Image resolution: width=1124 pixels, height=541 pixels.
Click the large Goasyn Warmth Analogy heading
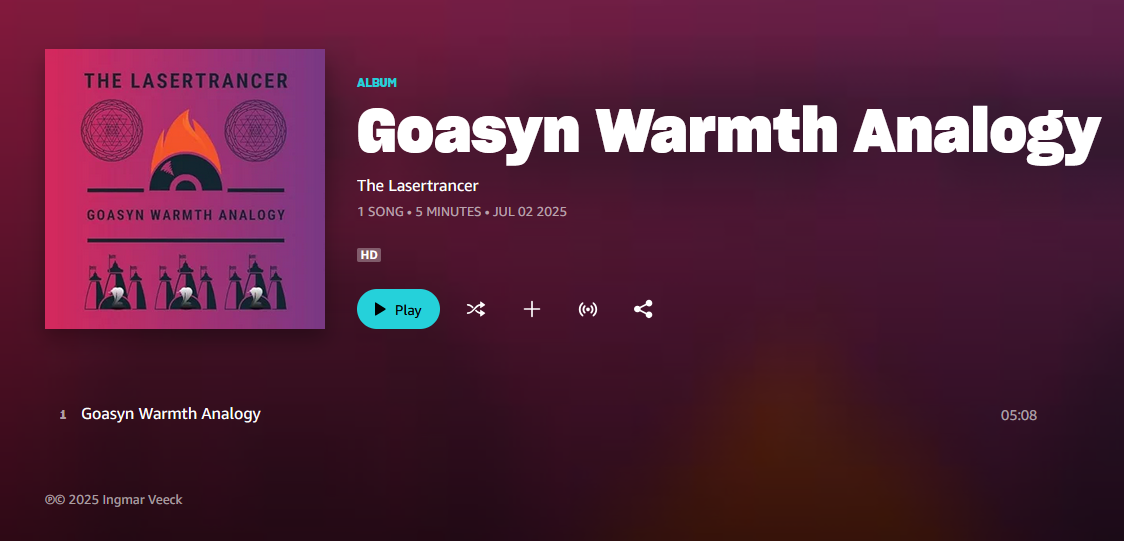click(x=728, y=131)
